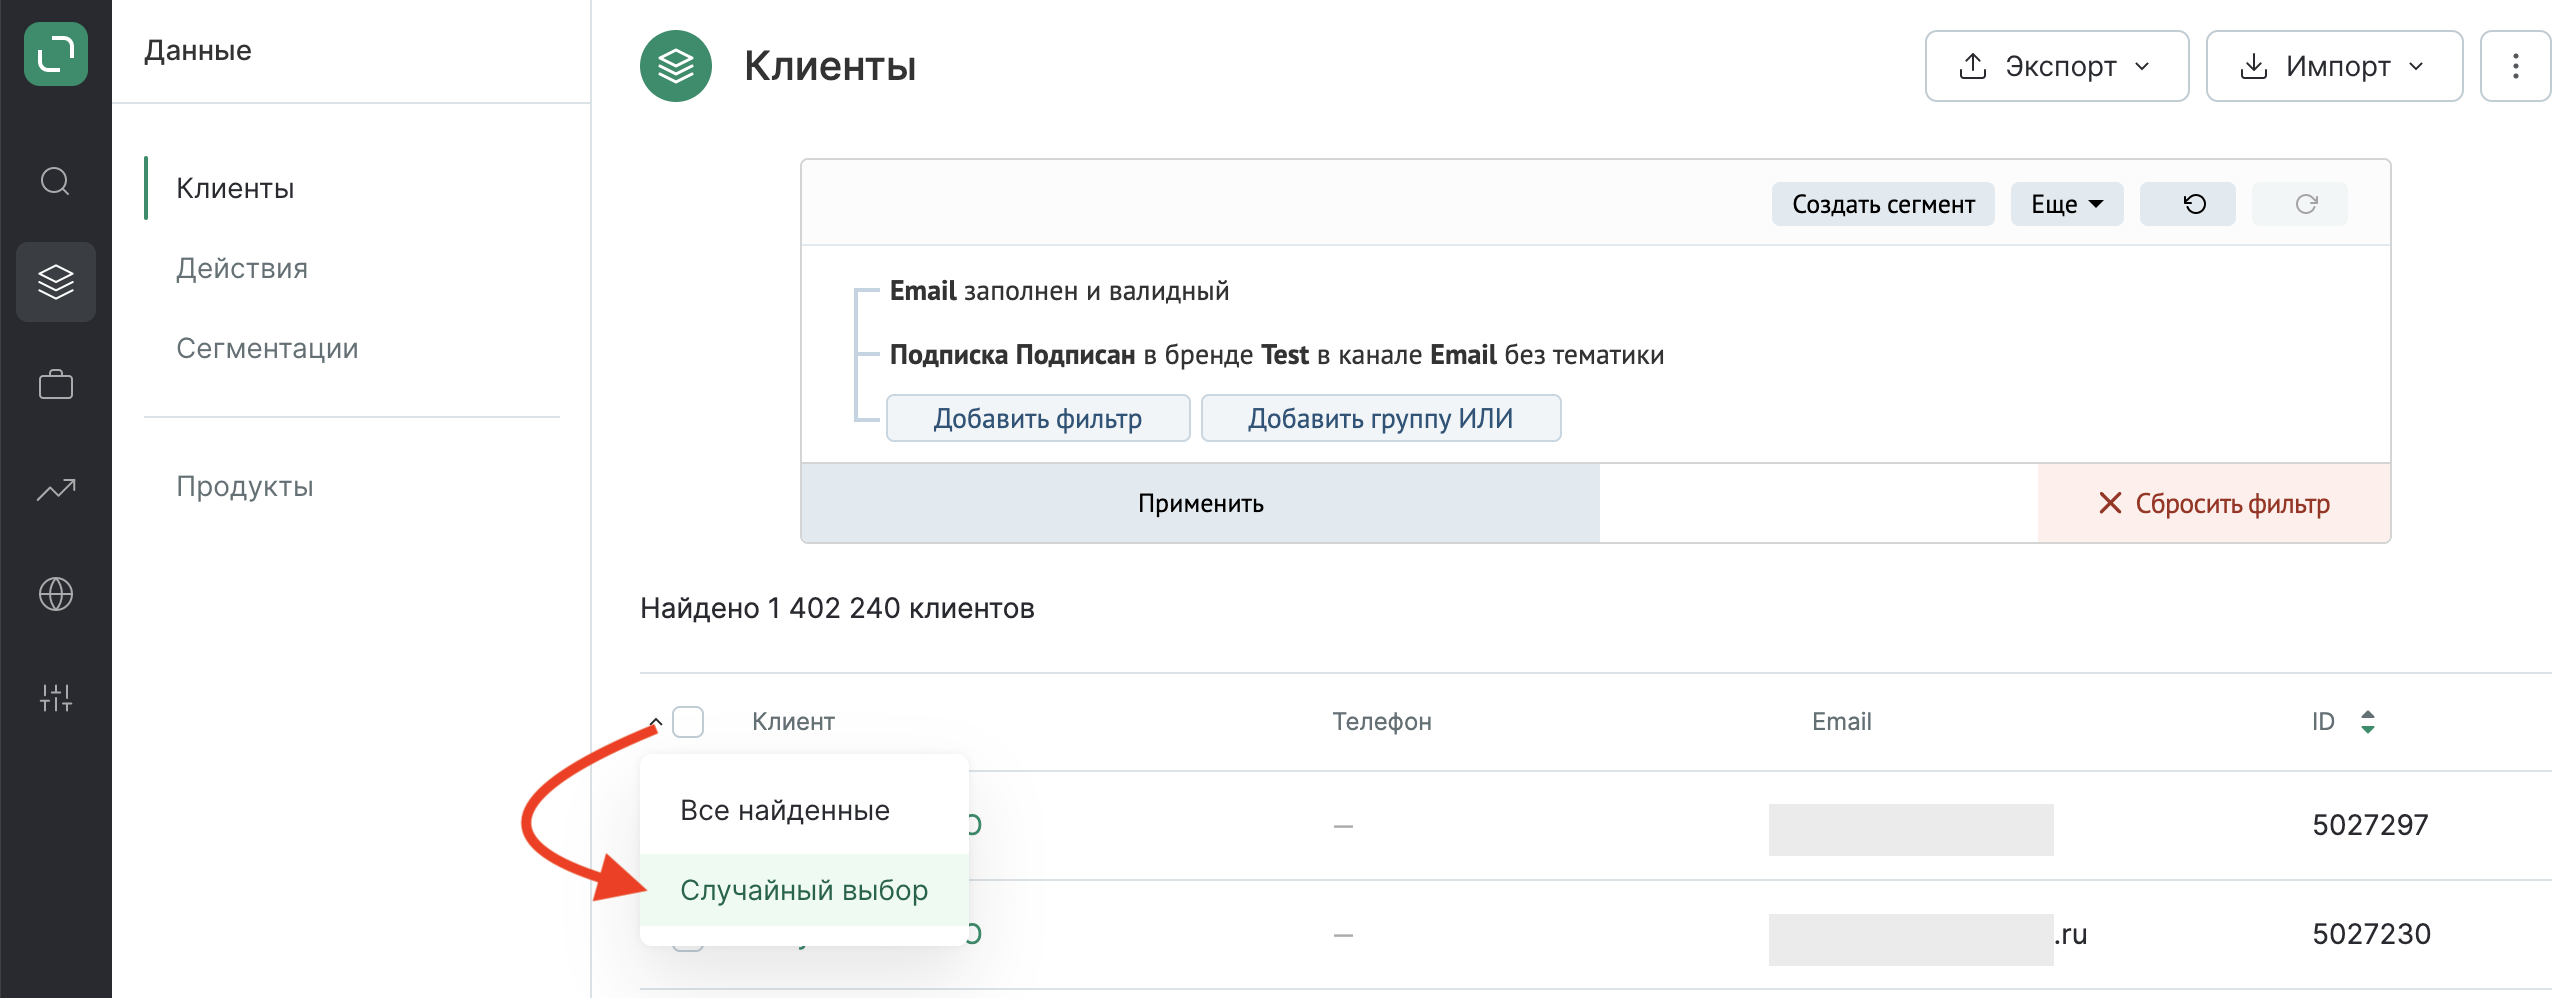Open the three-dot more options menu
This screenshot has height=998, width=2574.
(x=2515, y=66)
